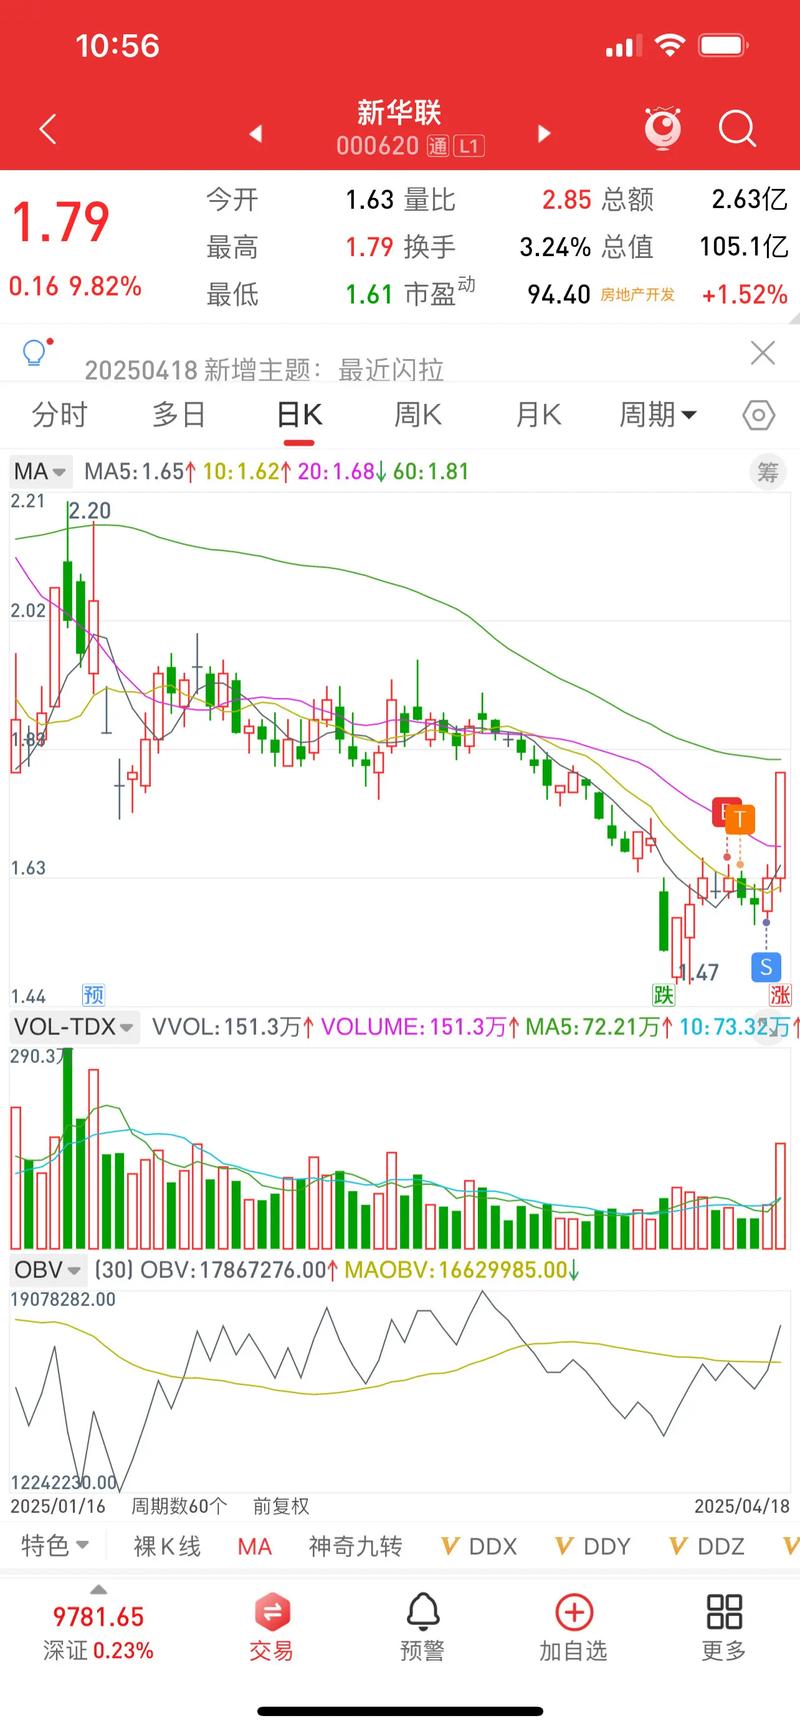Tap the MA60 value 60:1.81
Image resolution: width=800 pixels, height=1731 pixels.
point(431,472)
